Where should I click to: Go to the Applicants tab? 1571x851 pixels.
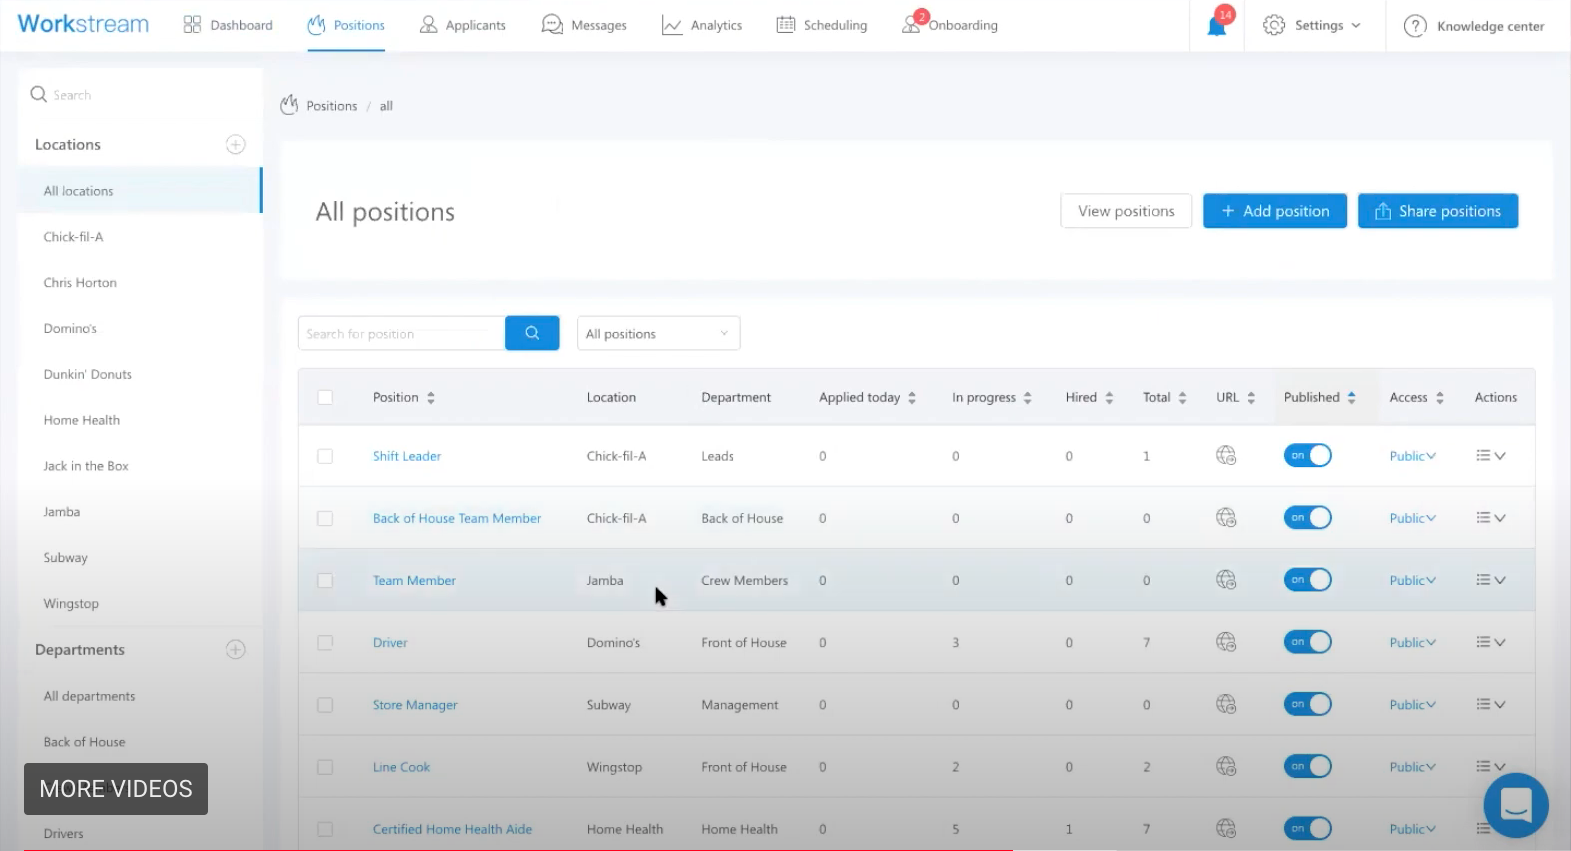pos(463,26)
